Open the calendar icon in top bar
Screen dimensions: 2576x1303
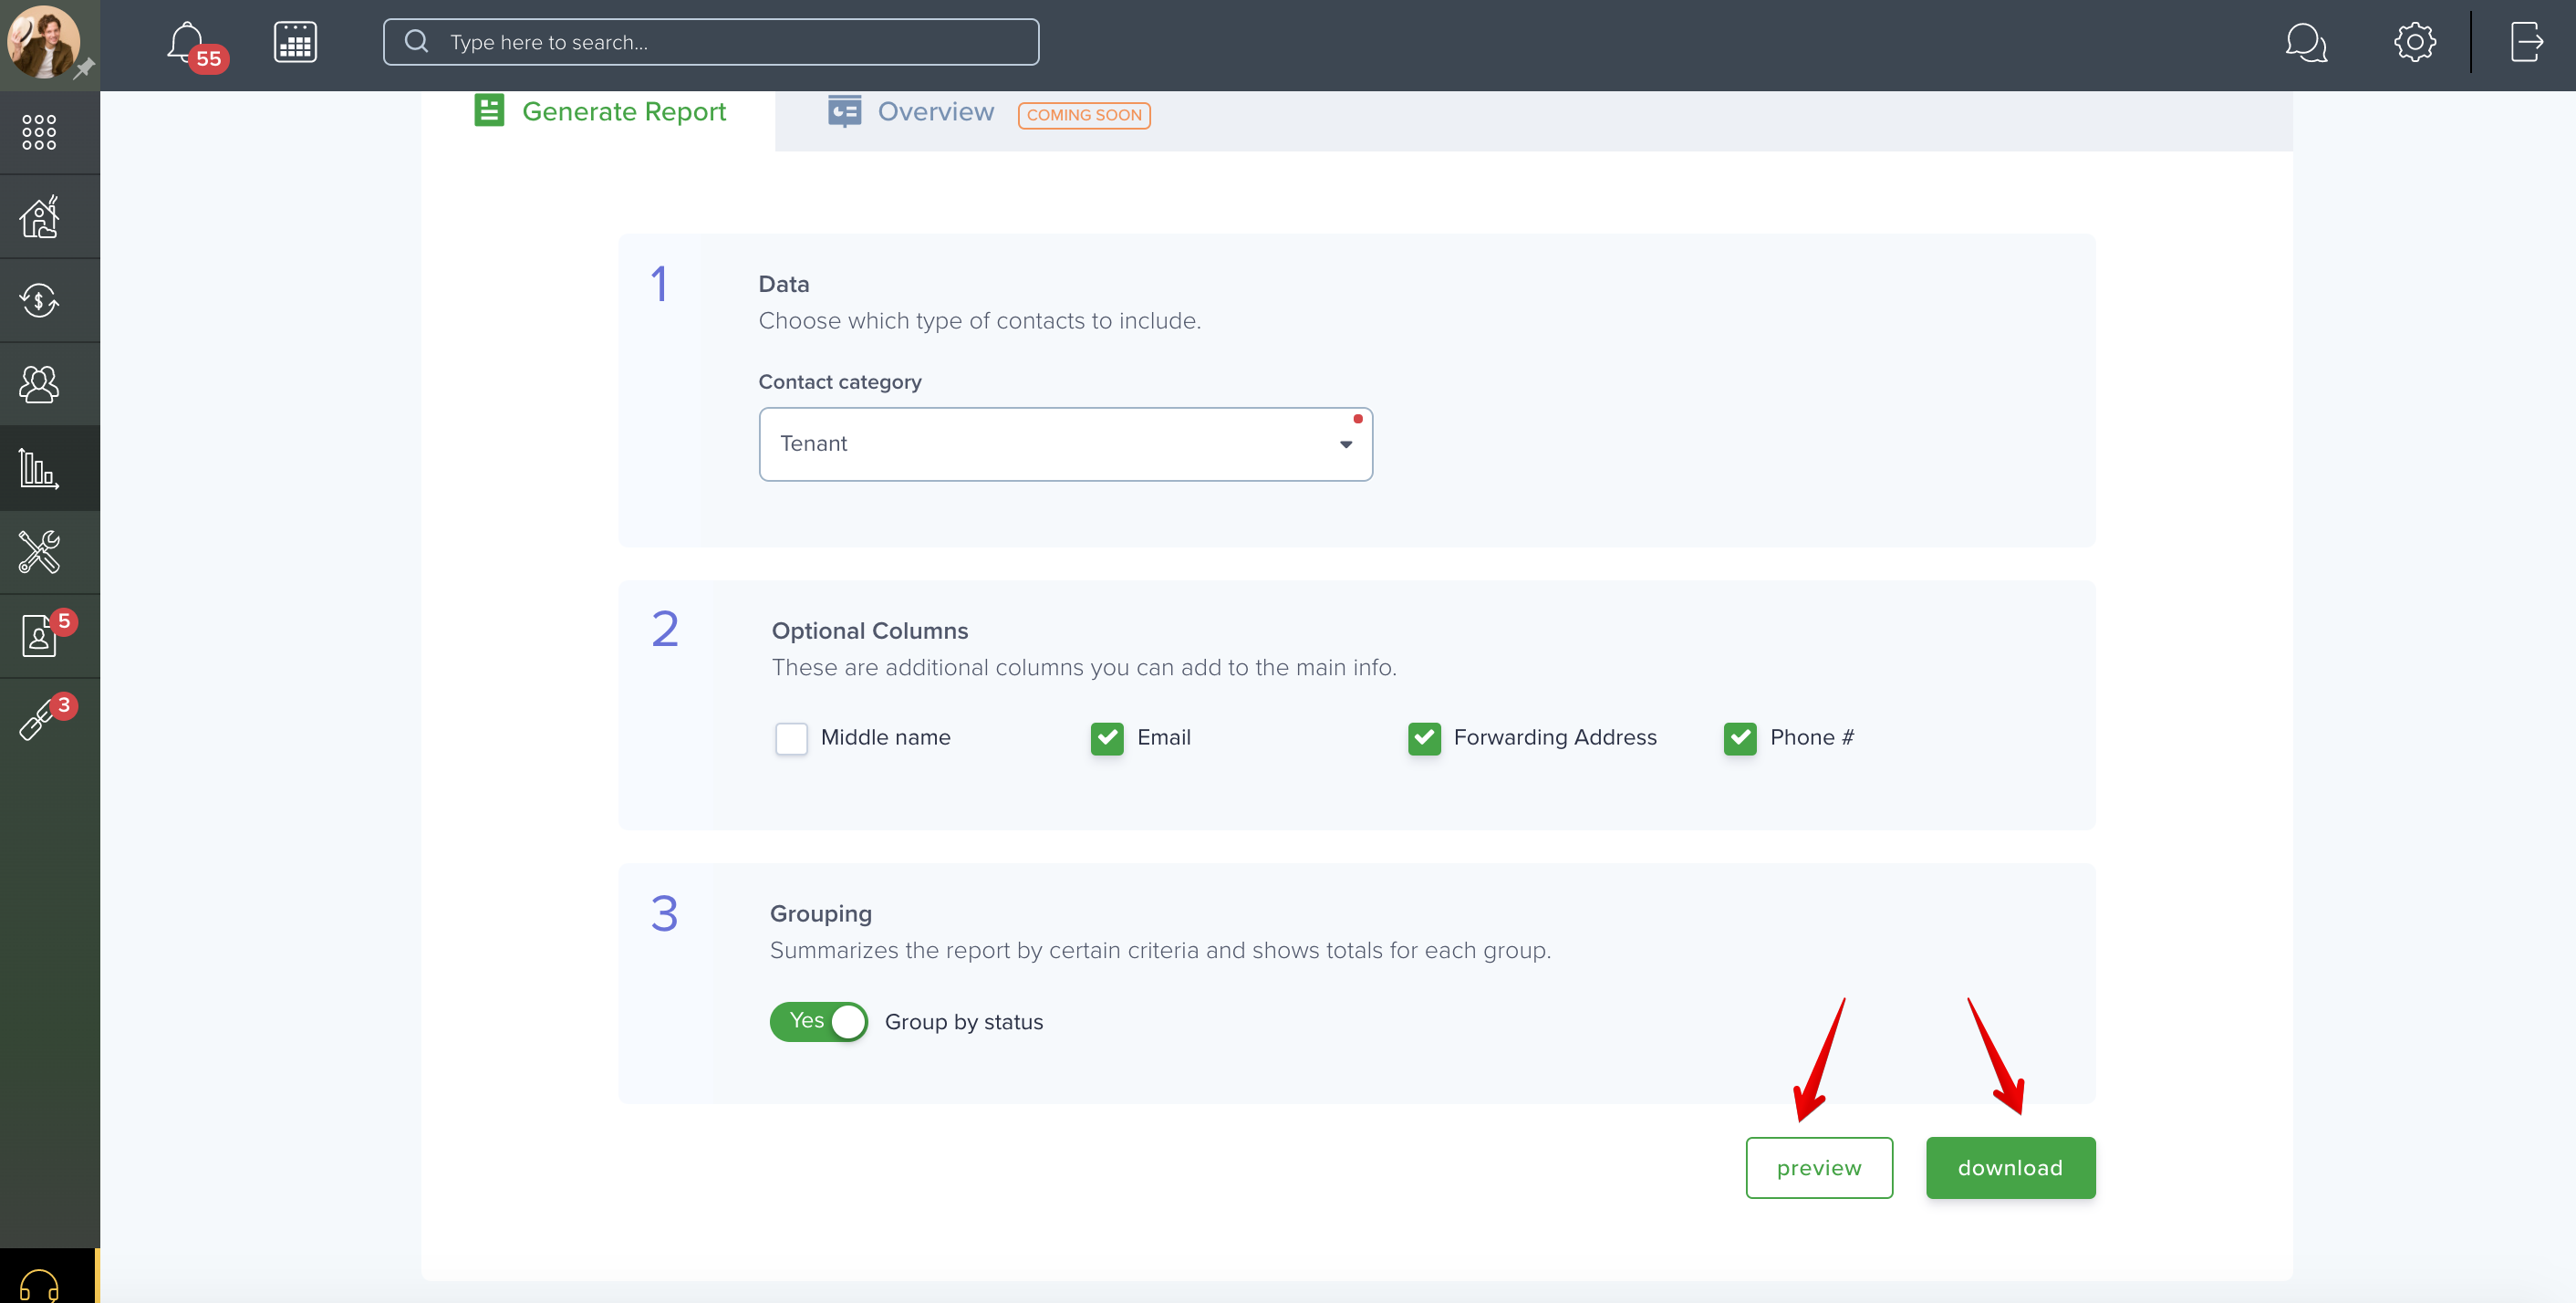click(295, 42)
